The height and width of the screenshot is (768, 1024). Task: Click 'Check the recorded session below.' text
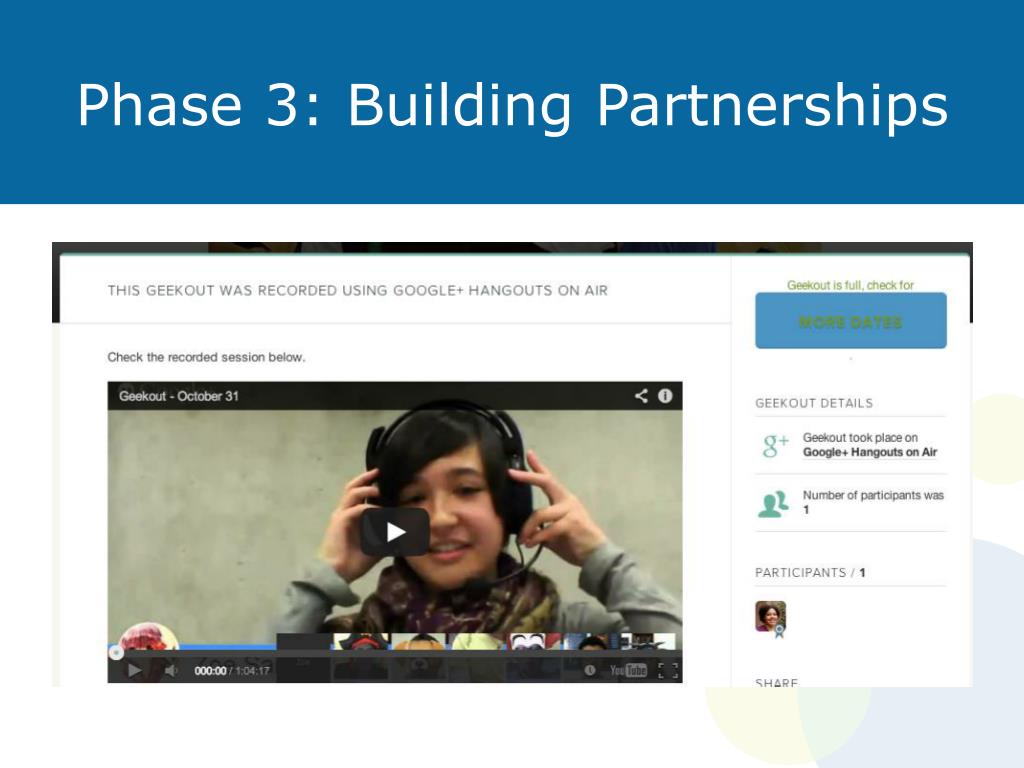pyautogui.click(x=206, y=357)
